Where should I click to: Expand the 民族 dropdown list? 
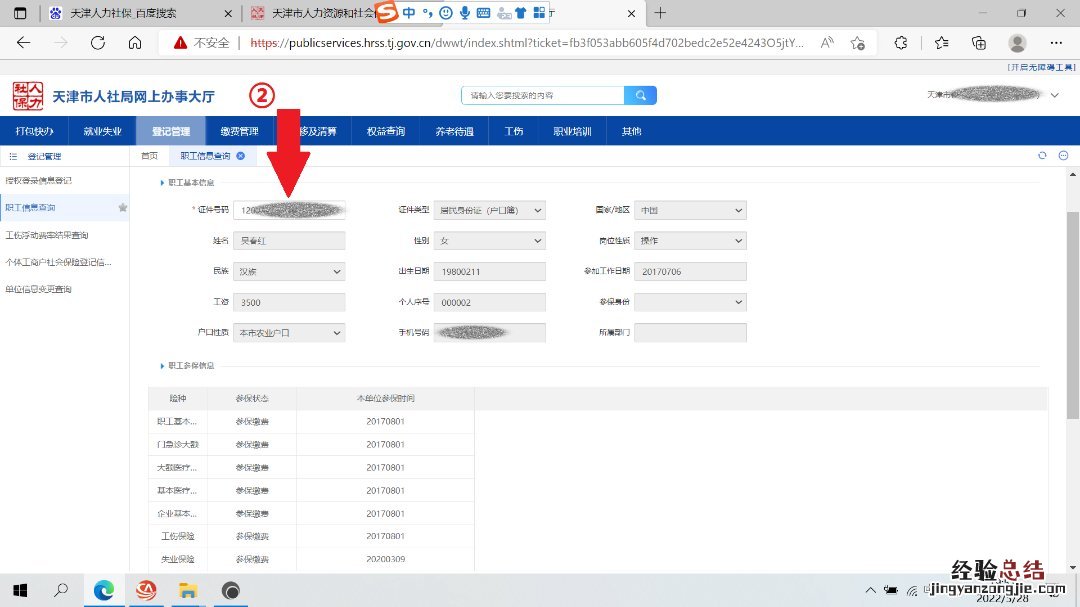click(x=289, y=272)
